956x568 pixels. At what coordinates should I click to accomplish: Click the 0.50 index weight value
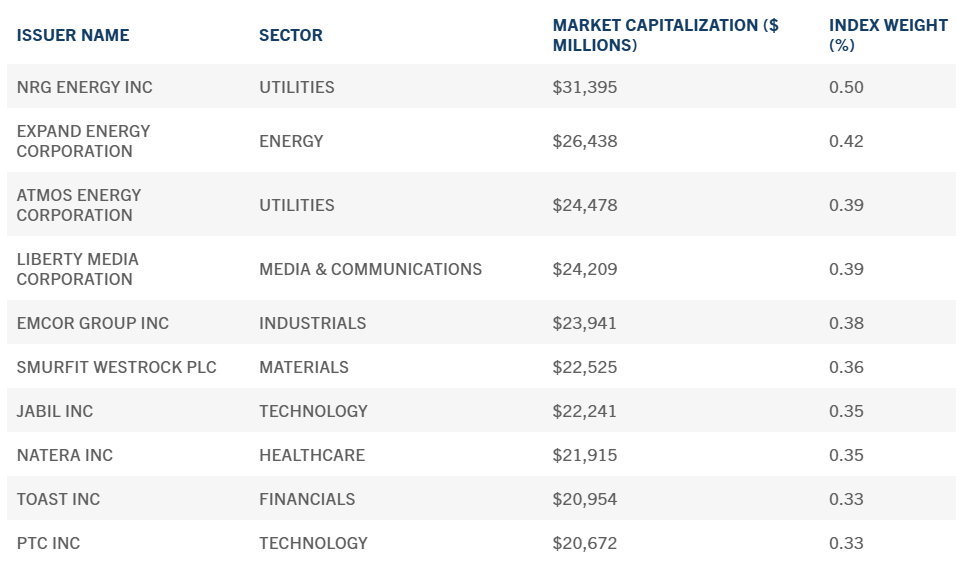click(846, 87)
